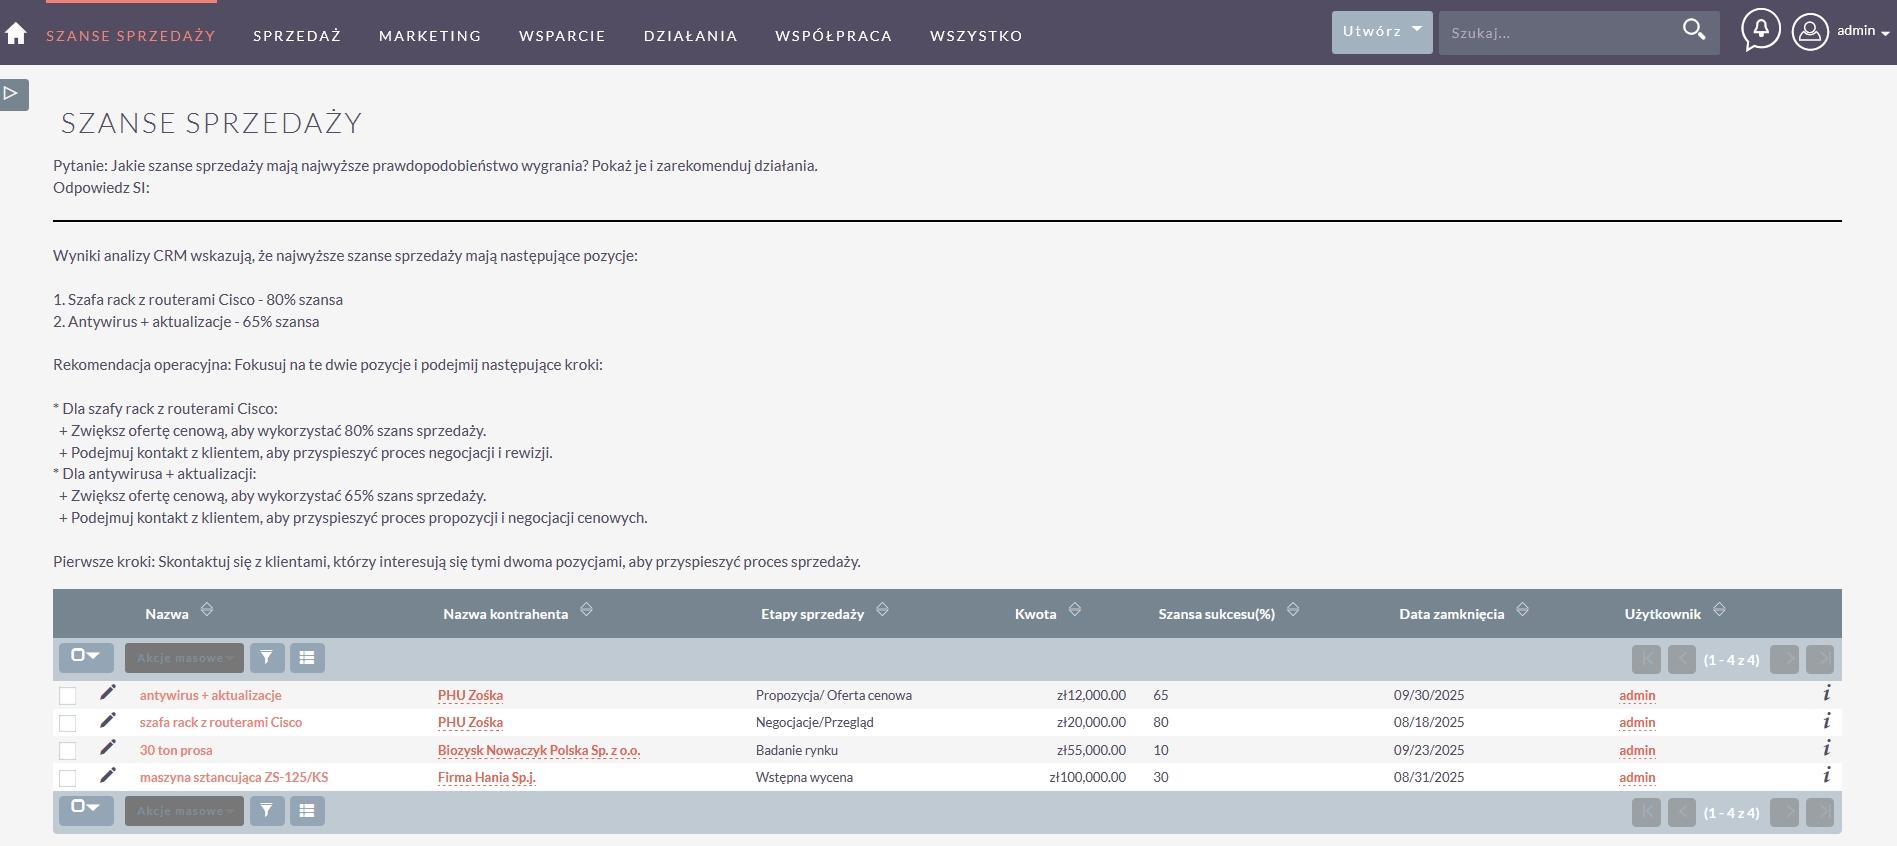Open the top filter funnel icon
1897x846 pixels.
(x=267, y=658)
